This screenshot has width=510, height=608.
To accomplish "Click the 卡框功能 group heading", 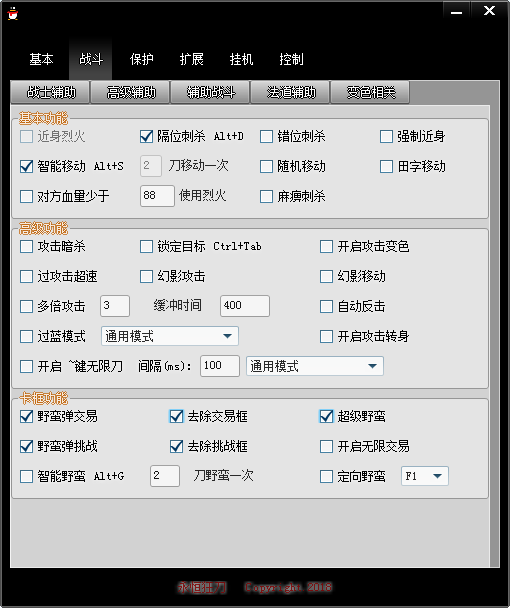I will [43, 398].
